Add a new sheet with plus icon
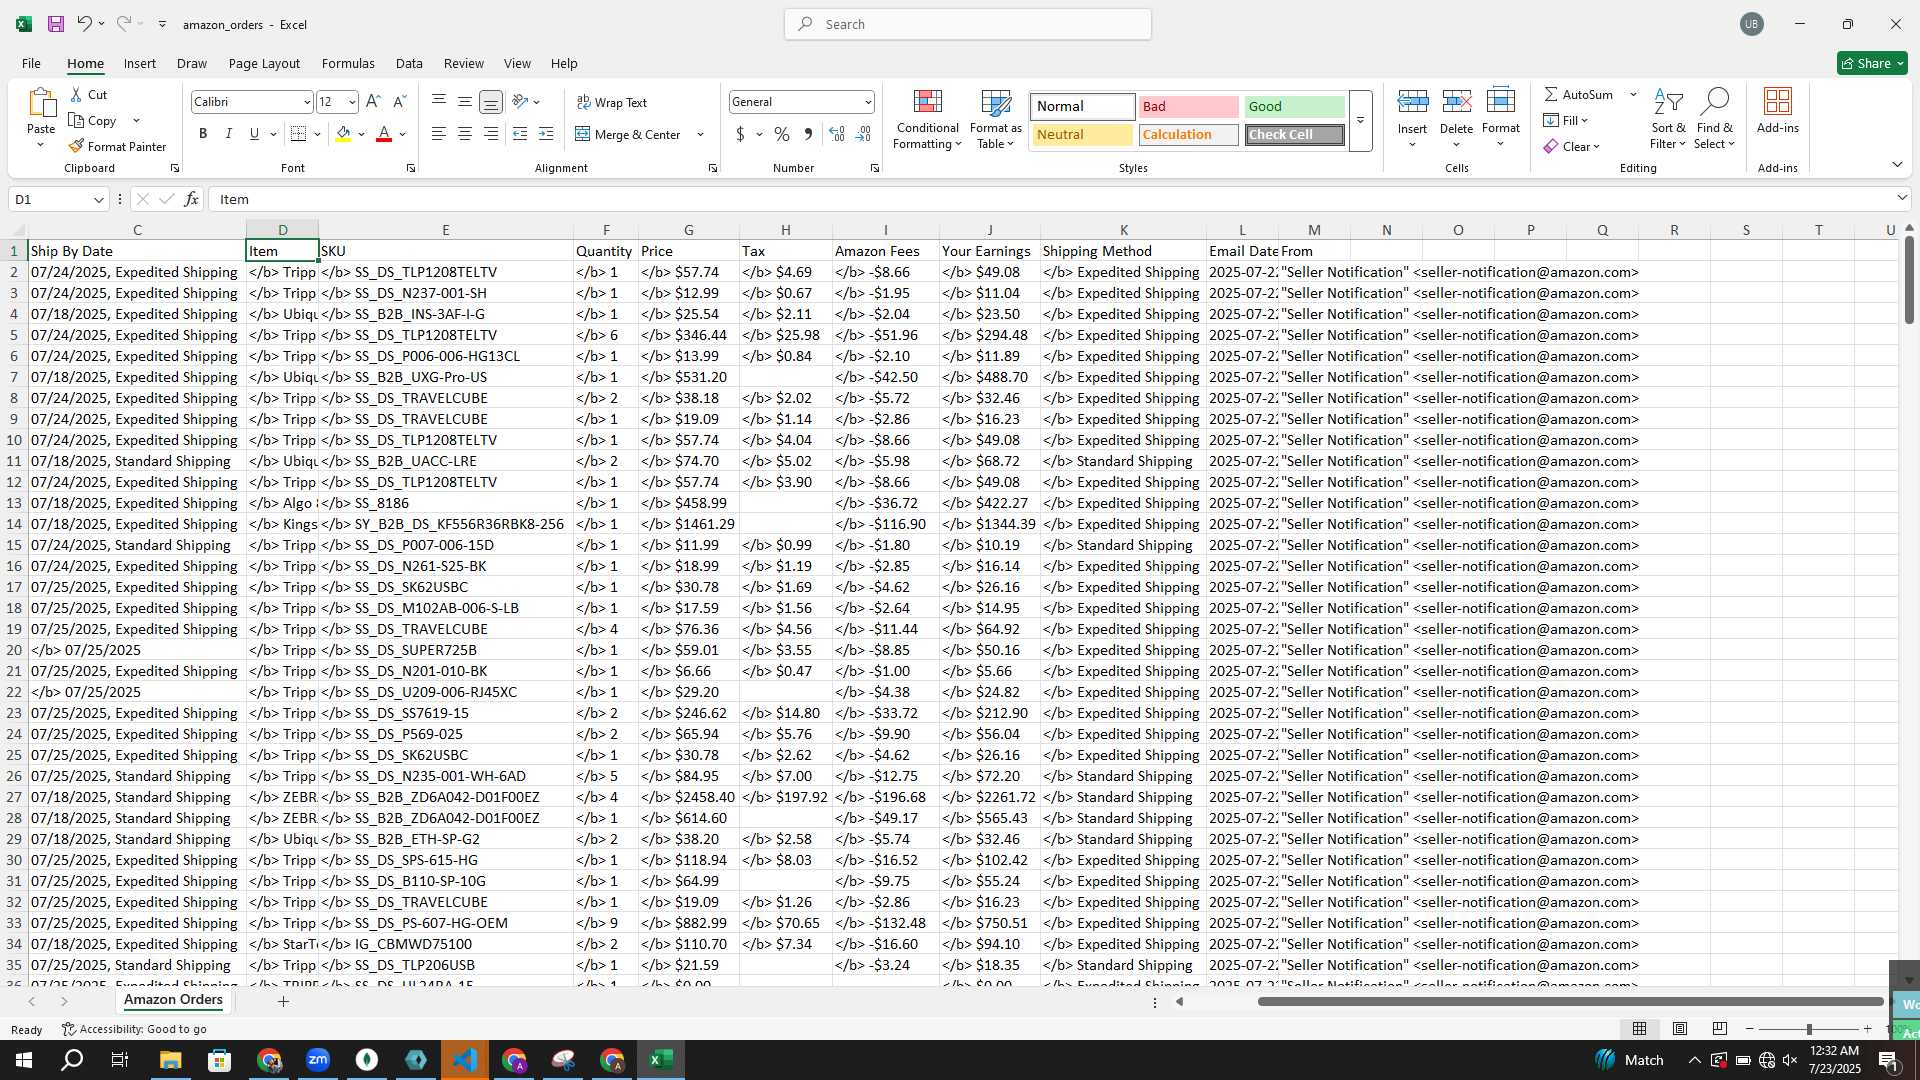The width and height of the screenshot is (1920, 1080). (x=283, y=1001)
